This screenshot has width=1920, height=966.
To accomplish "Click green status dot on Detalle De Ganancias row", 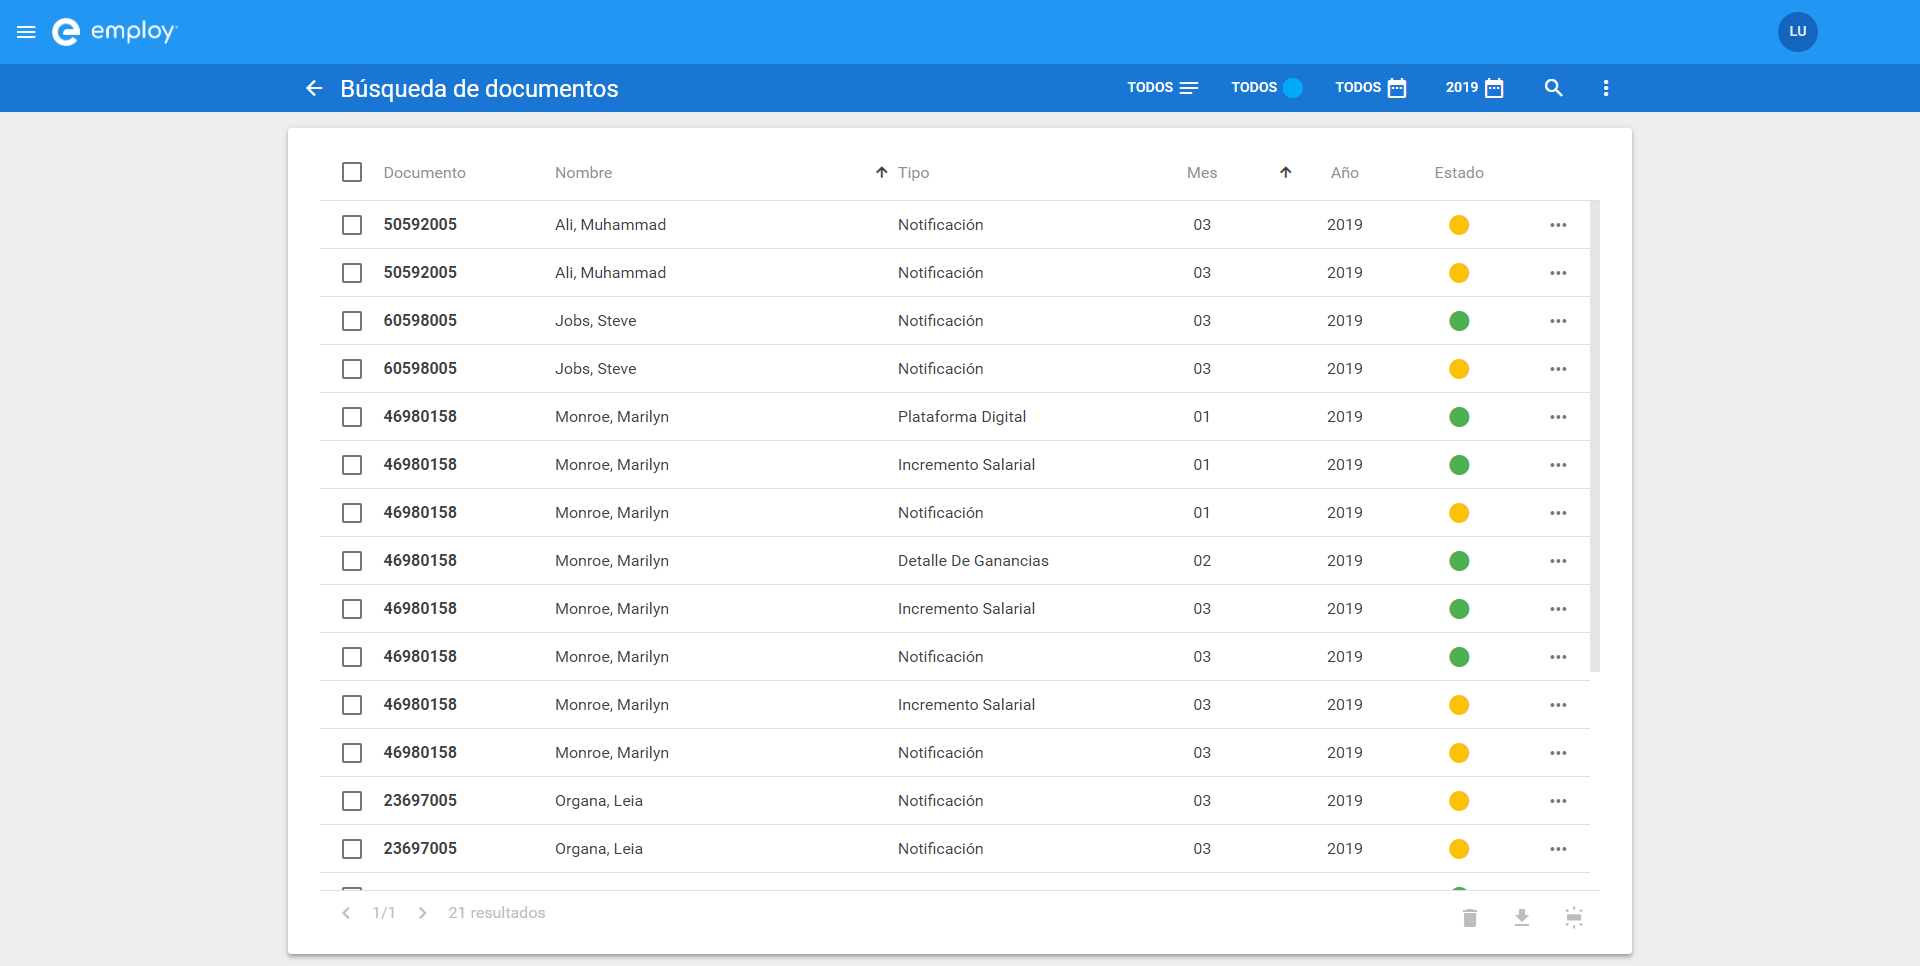I will [1459, 561].
